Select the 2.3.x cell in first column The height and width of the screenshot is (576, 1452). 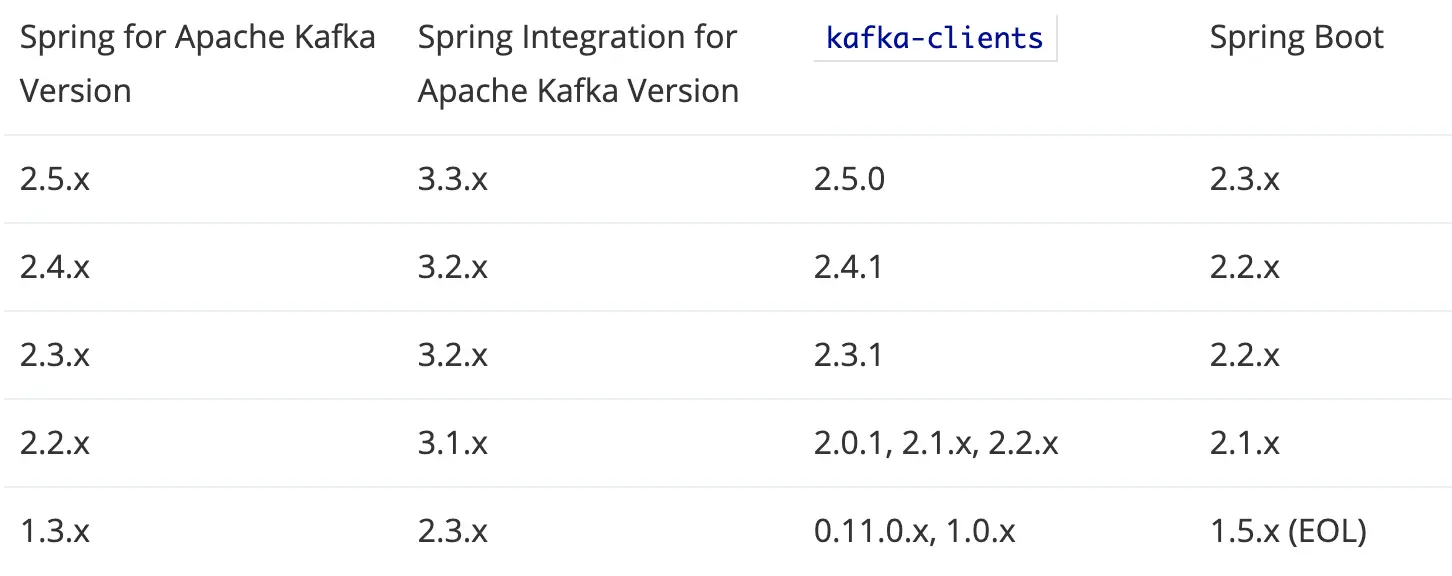tap(55, 356)
